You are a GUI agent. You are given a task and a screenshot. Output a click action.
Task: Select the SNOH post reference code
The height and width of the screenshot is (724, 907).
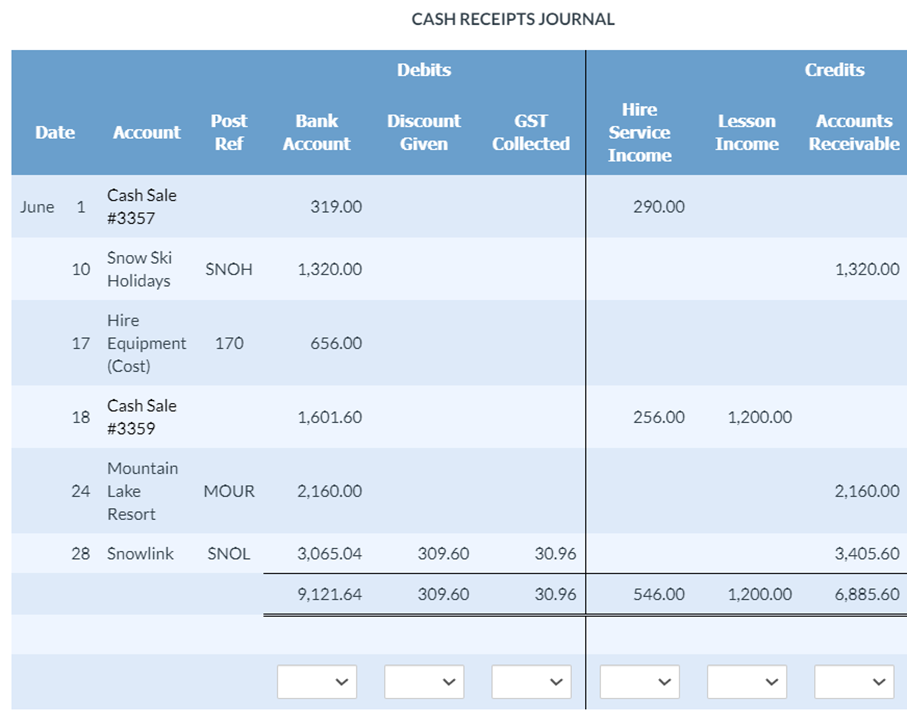(x=229, y=269)
